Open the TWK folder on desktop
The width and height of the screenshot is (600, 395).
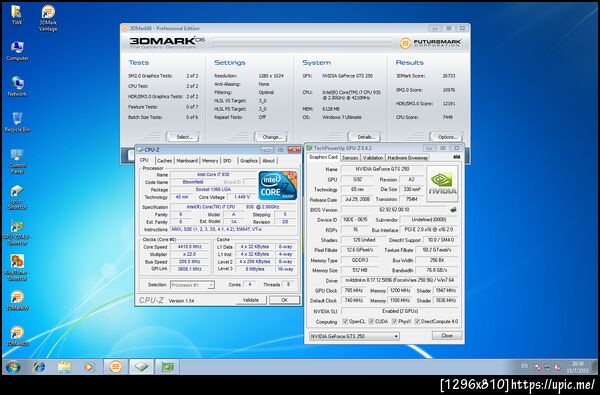16,15
